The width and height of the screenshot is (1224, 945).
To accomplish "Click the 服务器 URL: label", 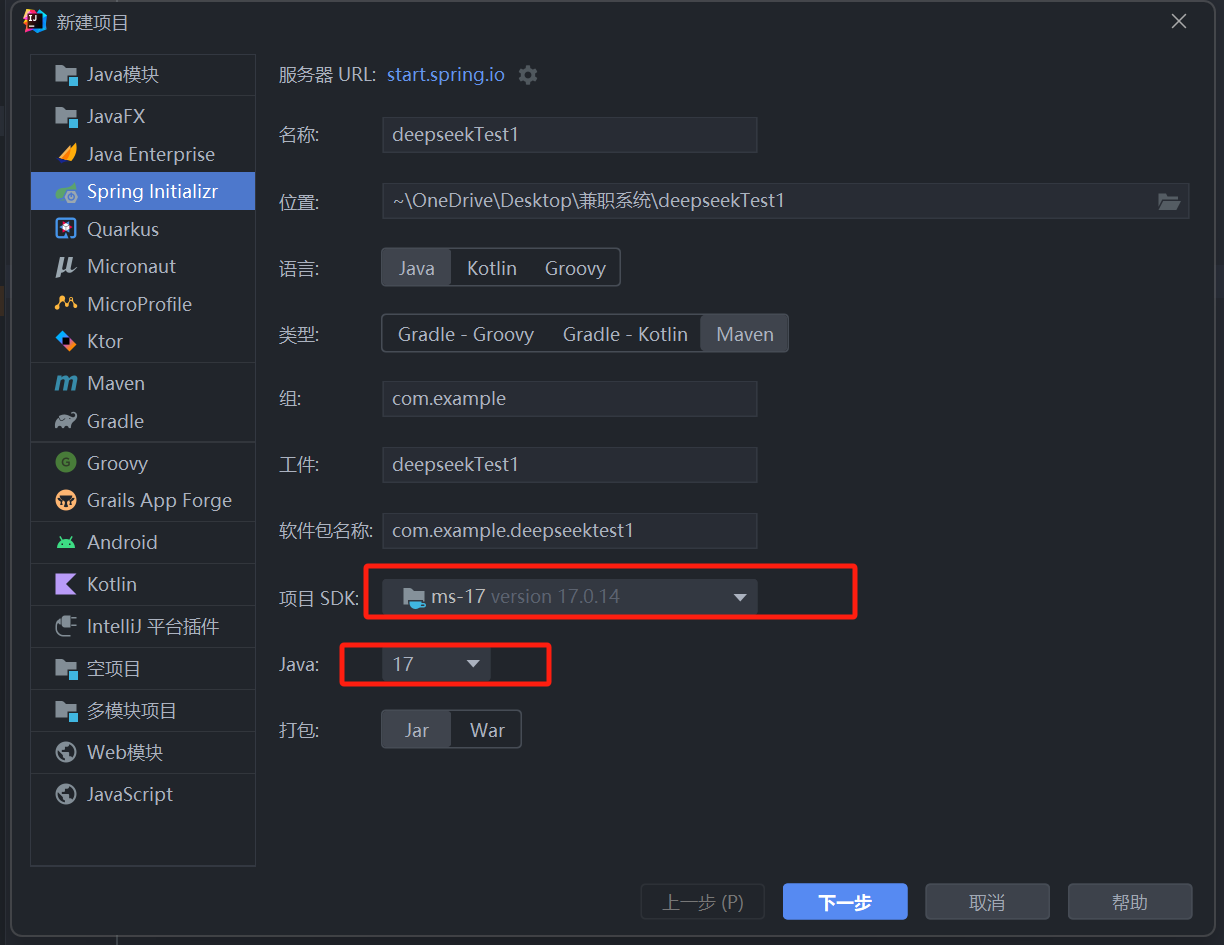I will point(328,75).
